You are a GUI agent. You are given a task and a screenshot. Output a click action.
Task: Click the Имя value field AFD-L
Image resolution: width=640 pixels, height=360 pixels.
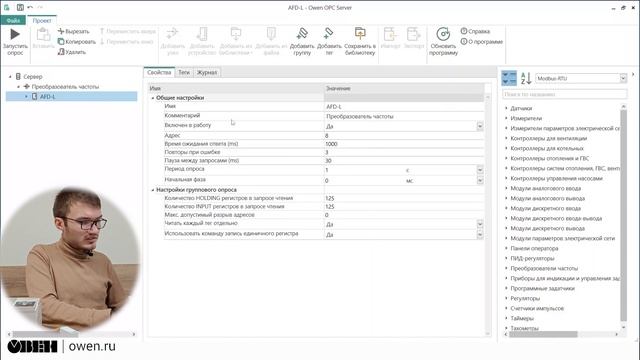[404, 107]
